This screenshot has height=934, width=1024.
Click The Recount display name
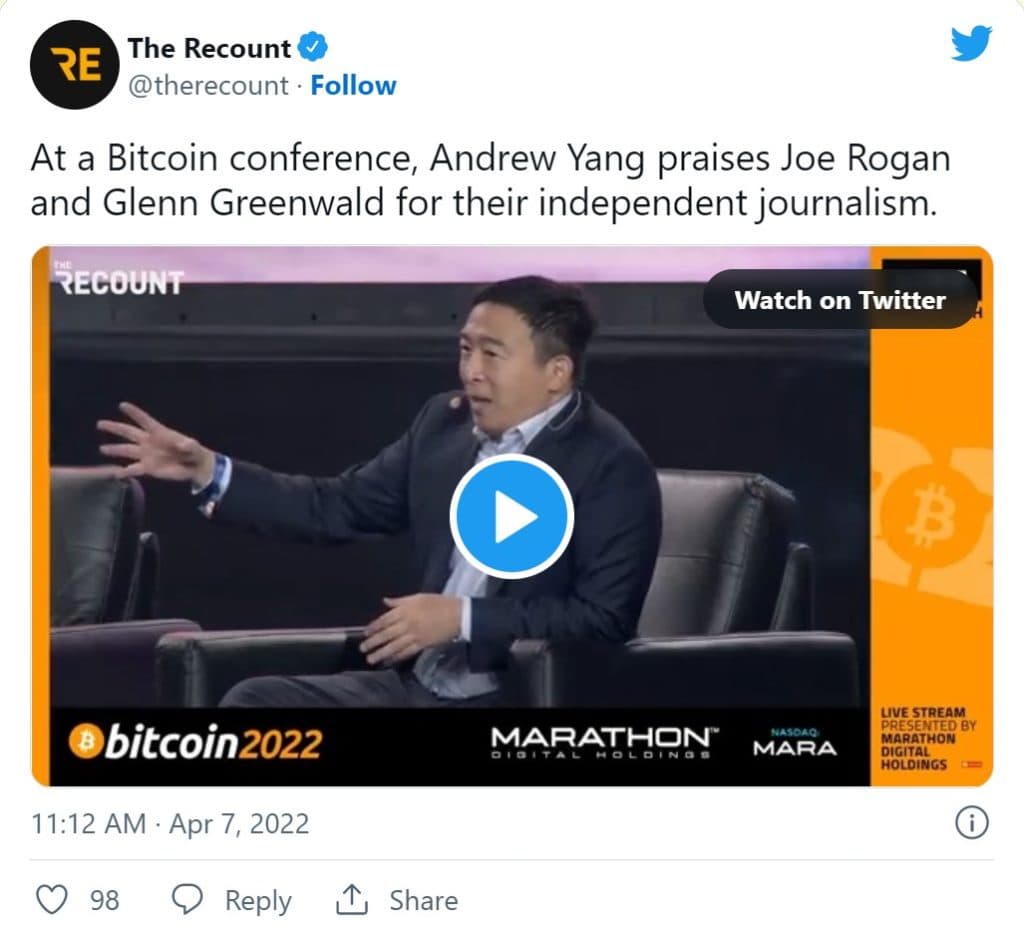pyautogui.click(x=209, y=48)
